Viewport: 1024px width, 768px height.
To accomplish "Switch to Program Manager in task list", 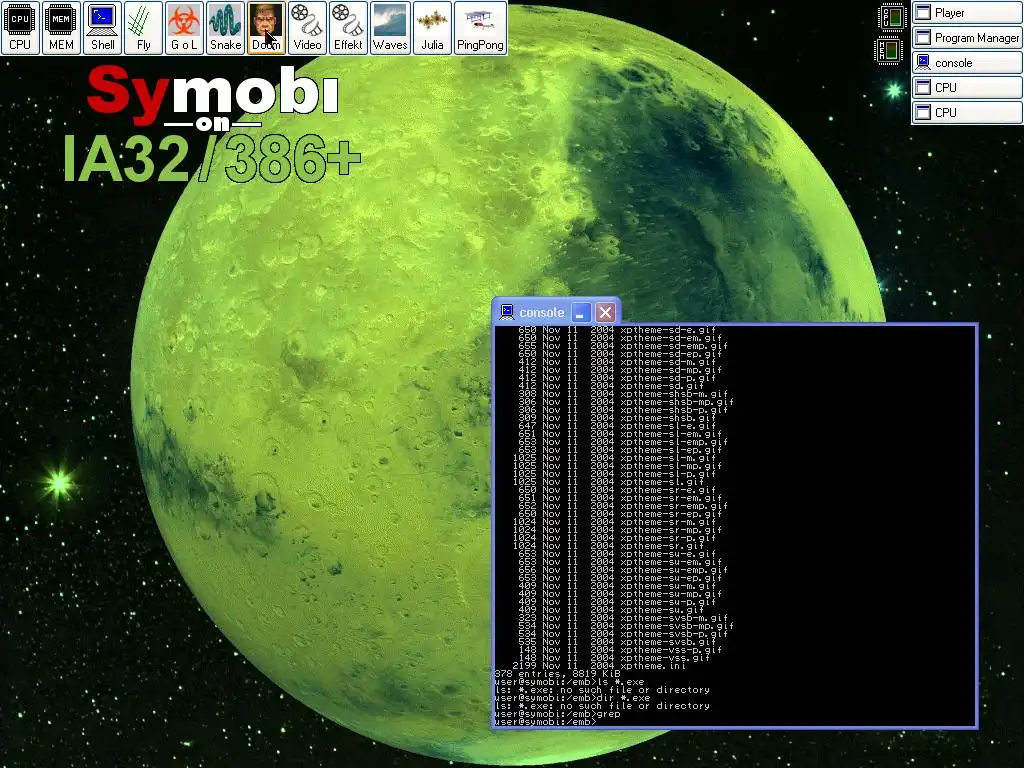I will click(967, 38).
